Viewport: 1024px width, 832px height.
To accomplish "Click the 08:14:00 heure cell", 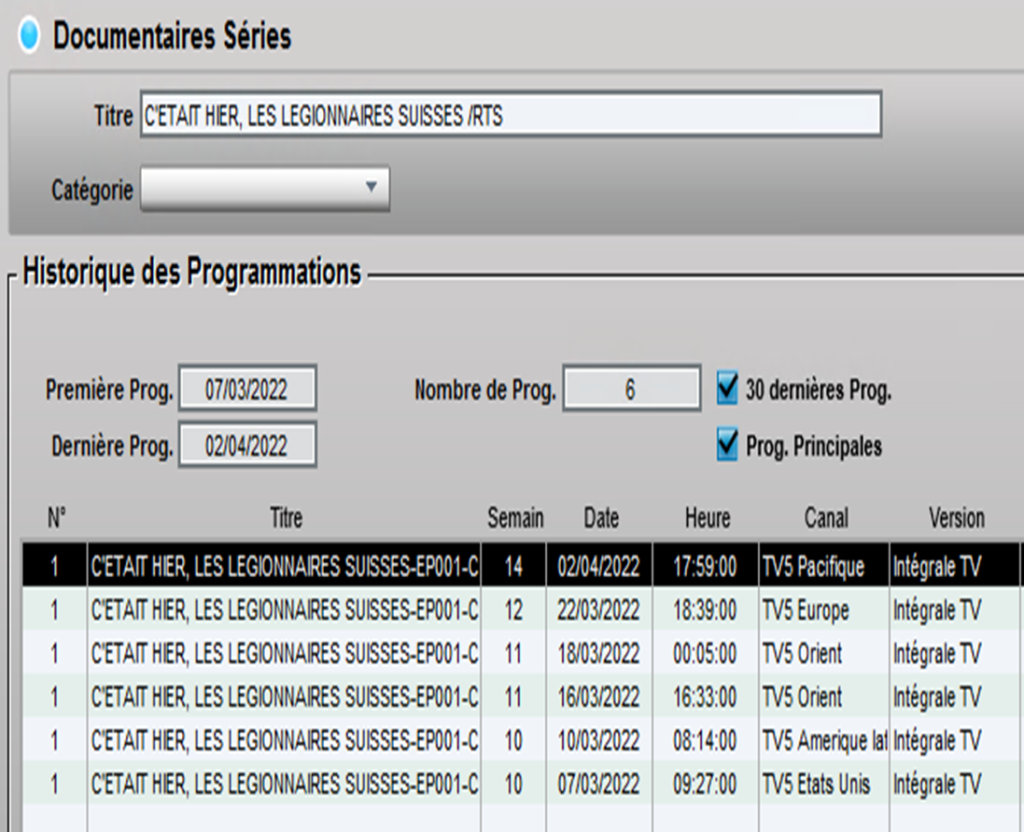I will (x=705, y=740).
